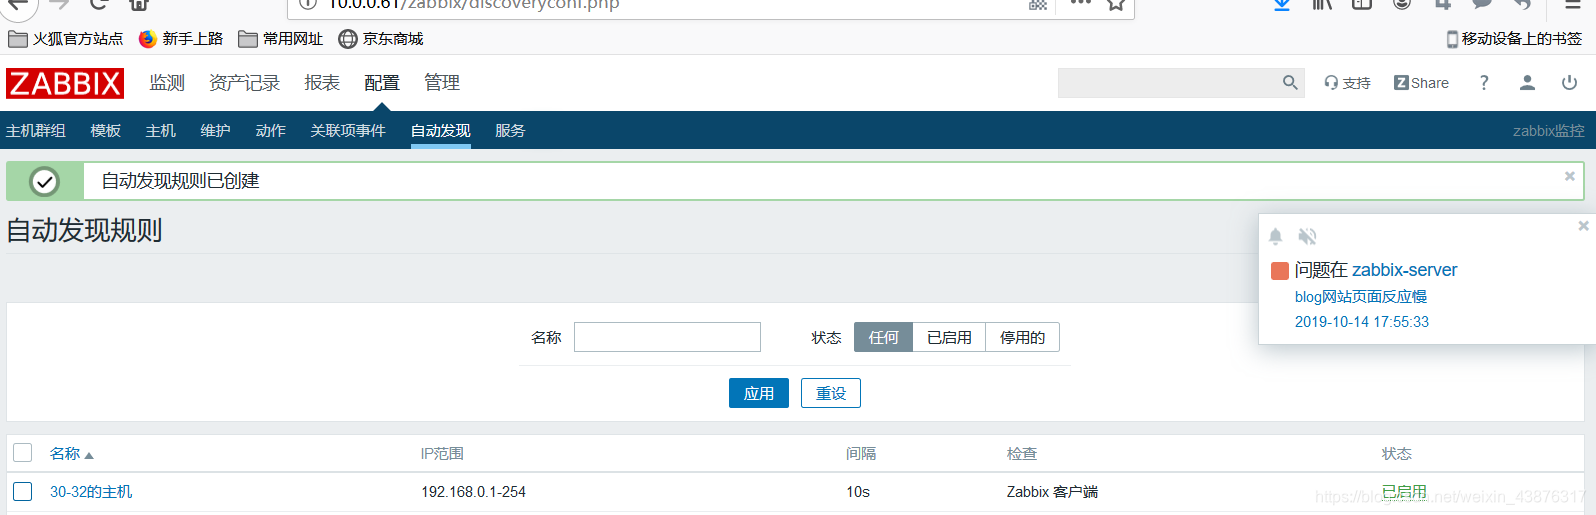Go to the 模板 submenu

[x=105, y=131]
